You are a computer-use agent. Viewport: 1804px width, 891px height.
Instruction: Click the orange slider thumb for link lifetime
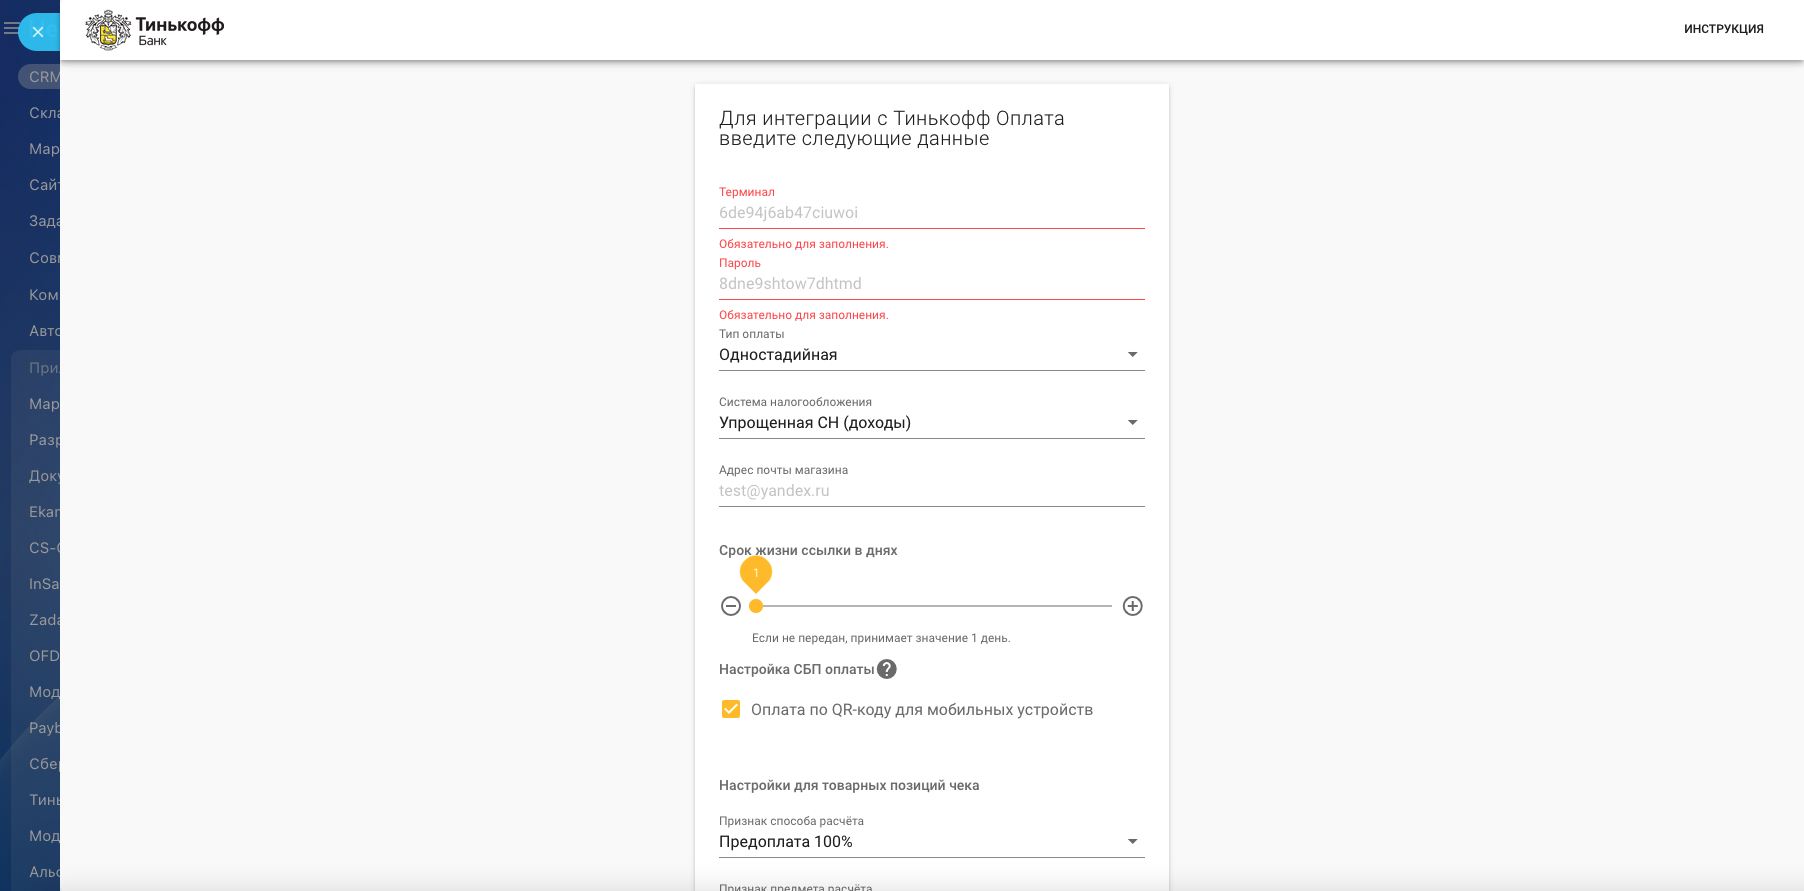pyautogui.click(x=756, y=606)
